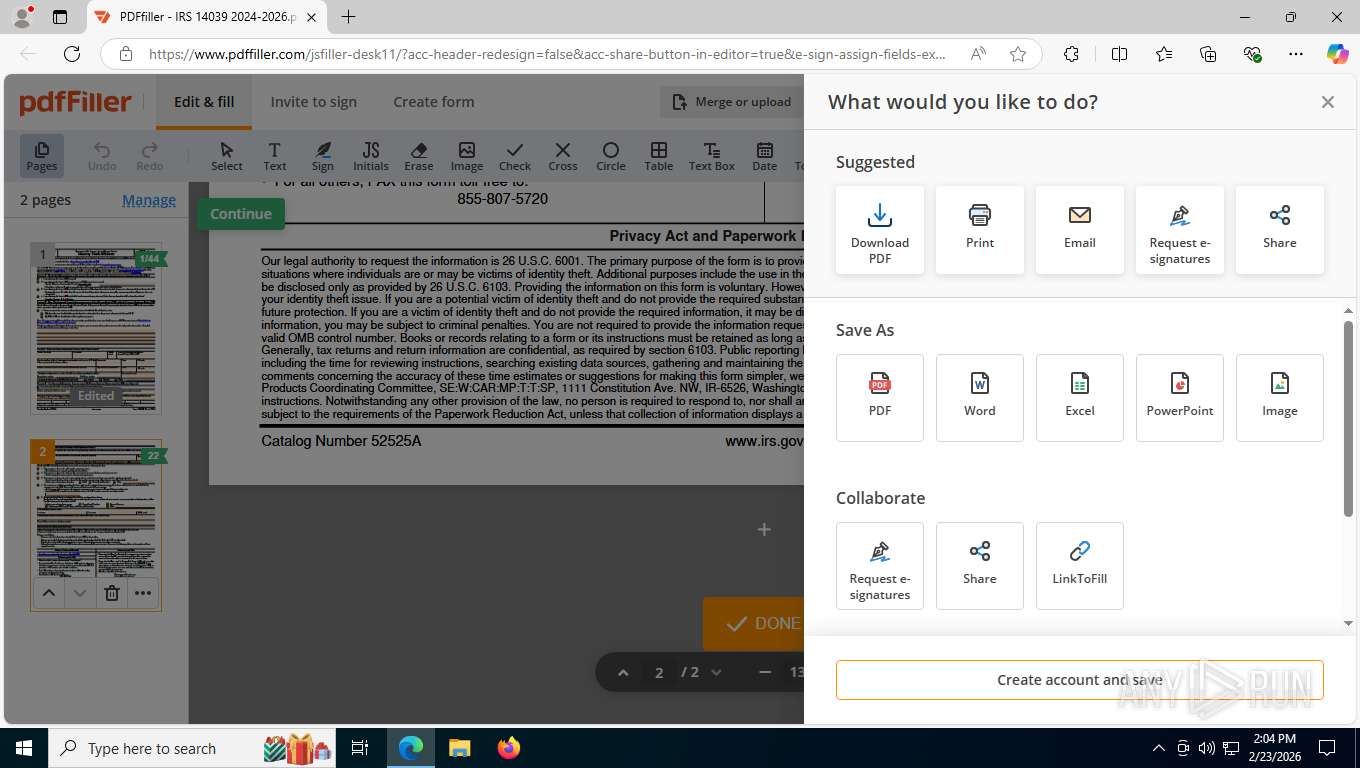1360x768 pixels.
Task: Click Create account and save
Action: click(1080, 680)
